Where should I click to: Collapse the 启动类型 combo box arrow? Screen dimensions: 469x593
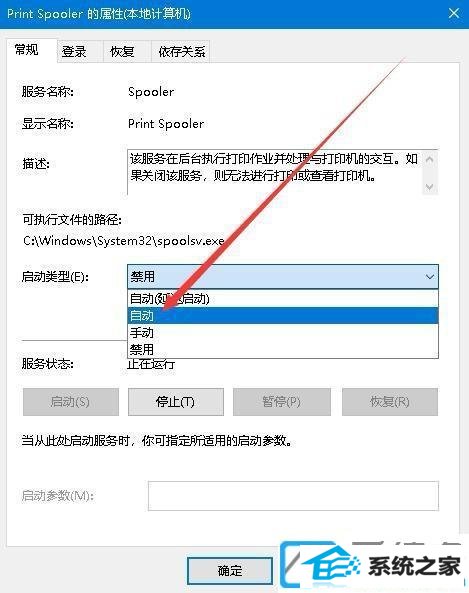tap(430, 277)
